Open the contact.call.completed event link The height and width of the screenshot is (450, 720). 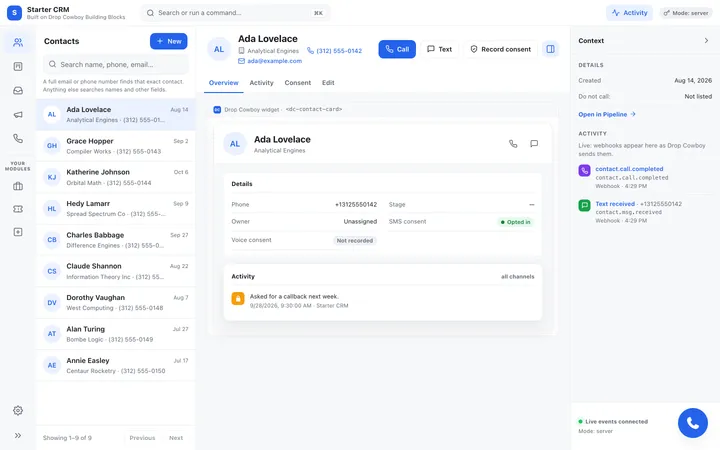(629, 169)
